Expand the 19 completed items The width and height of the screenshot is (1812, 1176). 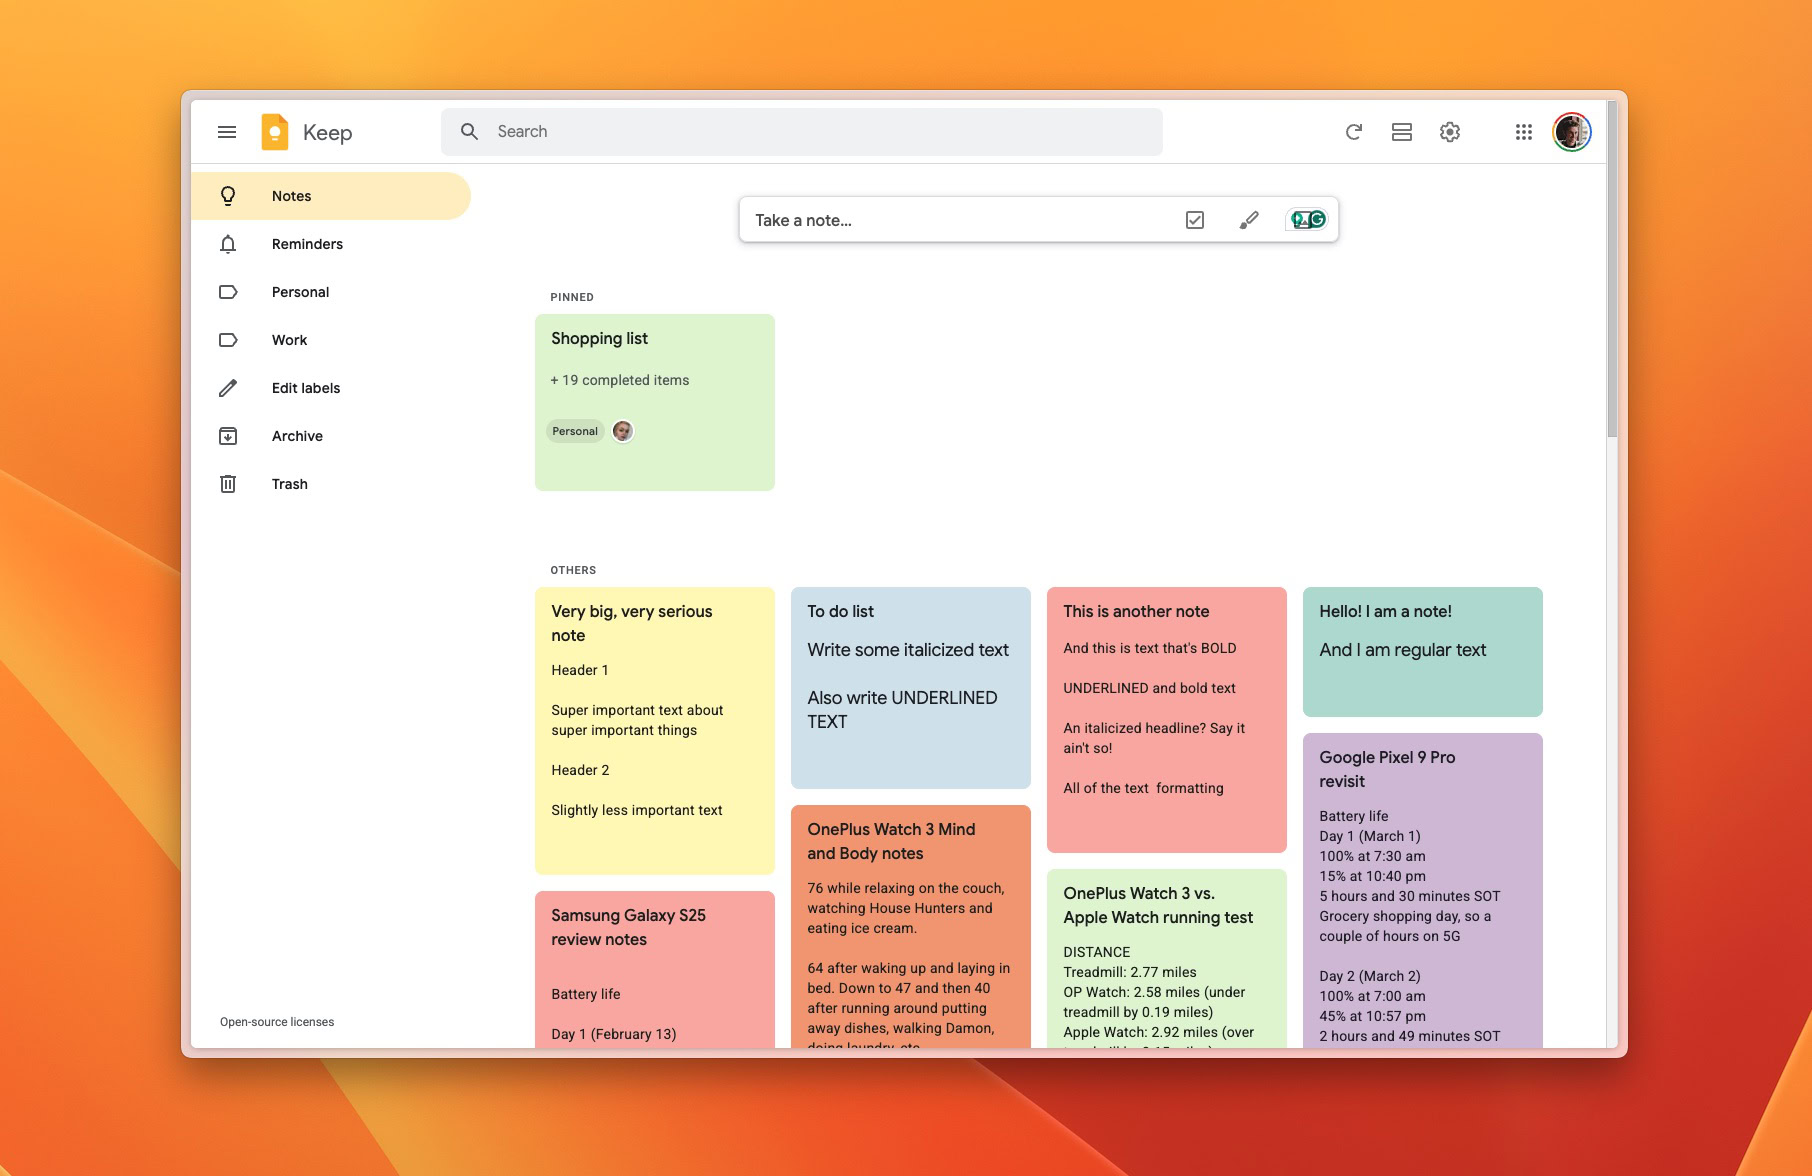[620, 380]
